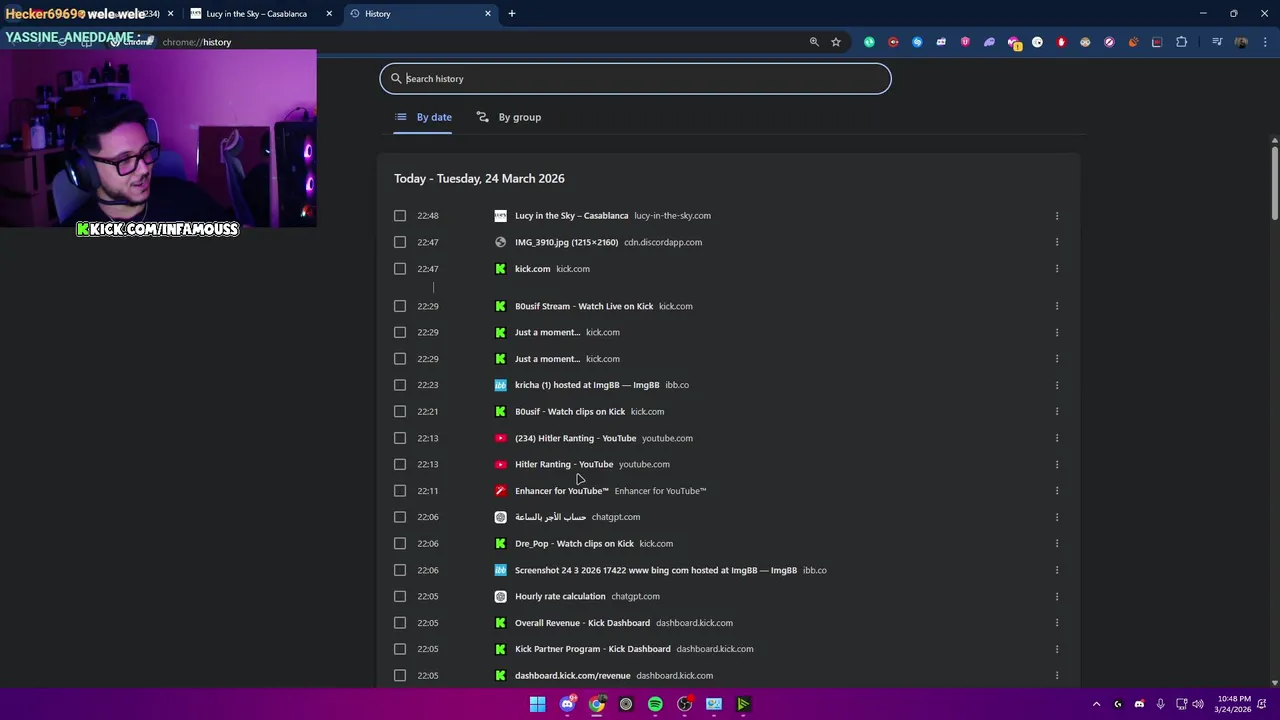Viewport: 1280px width, 720px height.
Task: Show hidden system tray icons
Action: coord(1096,704)
